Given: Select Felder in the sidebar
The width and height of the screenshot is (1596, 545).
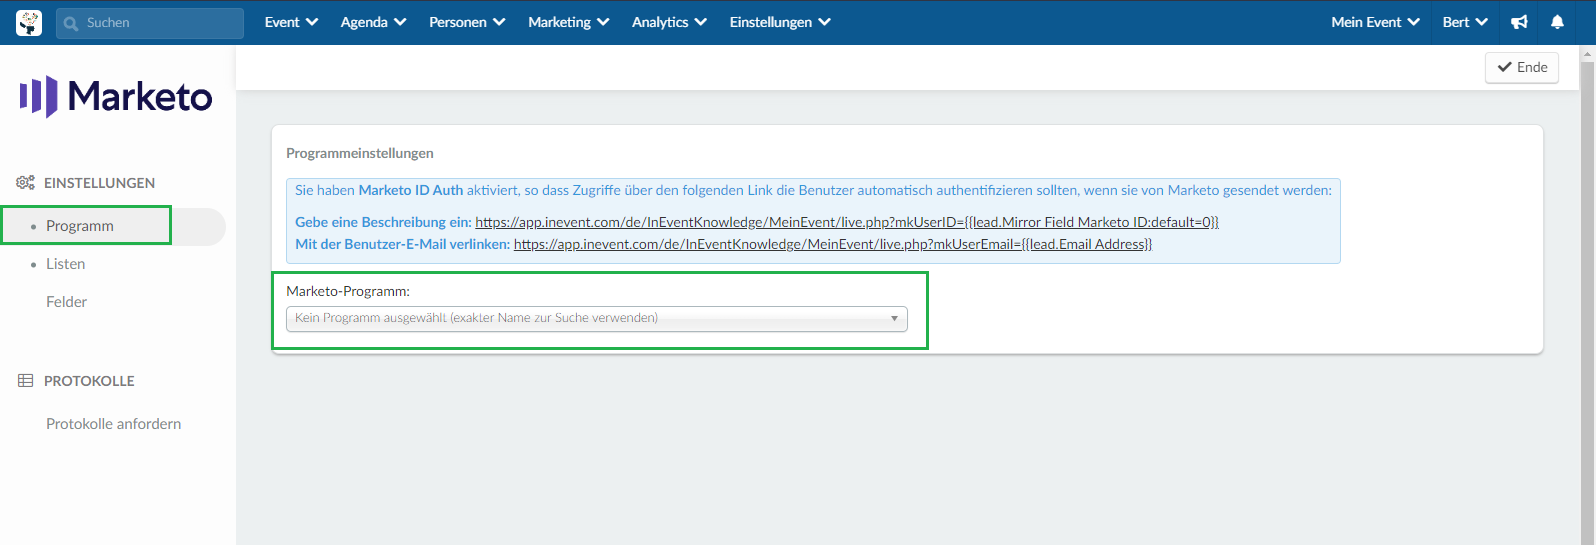Looking at the screenshot, I should point(66,302).
